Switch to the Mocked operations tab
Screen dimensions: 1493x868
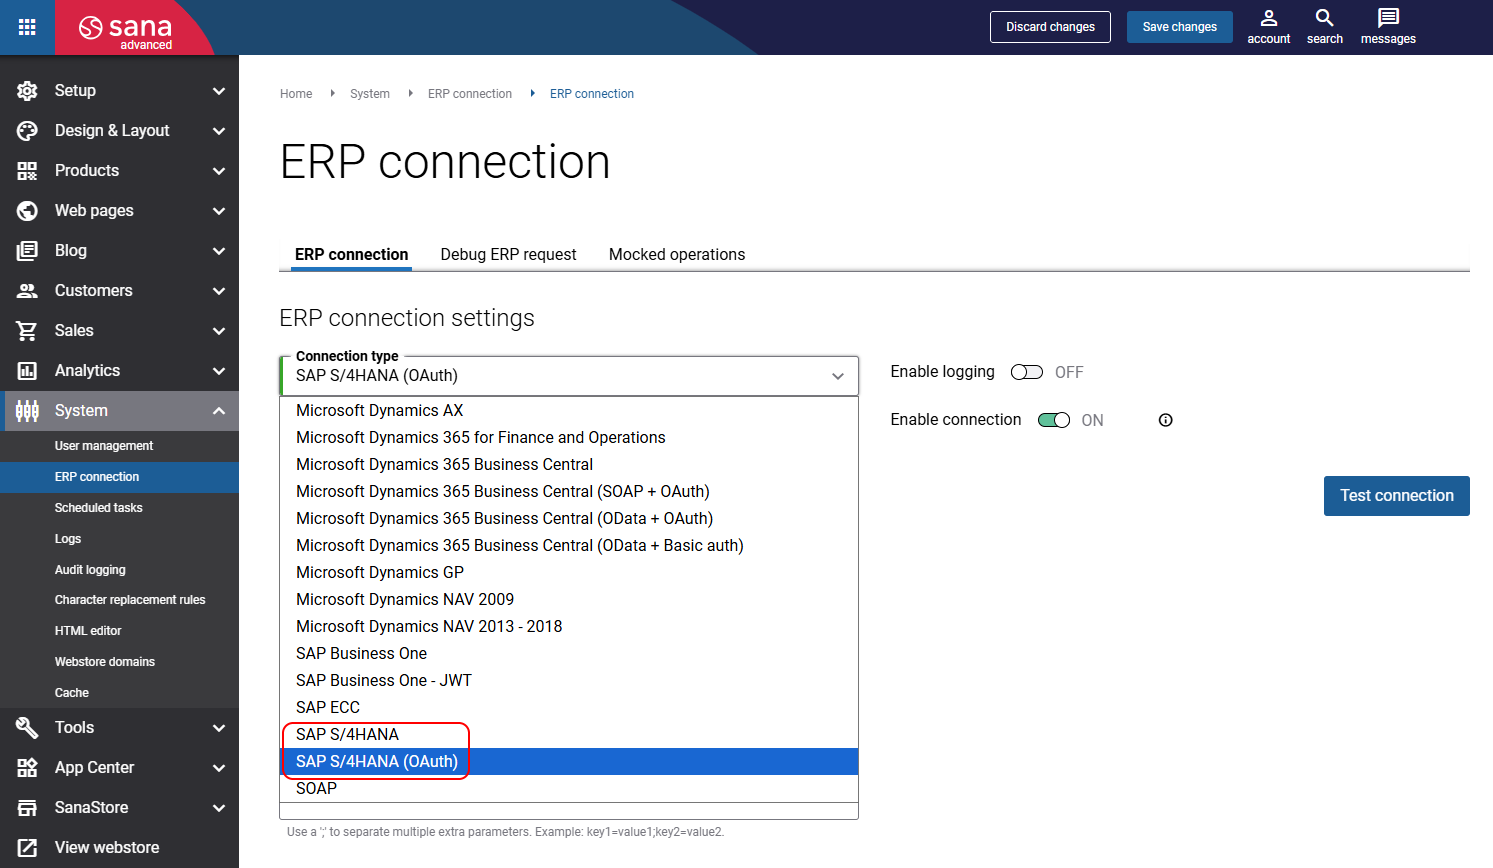677,254
